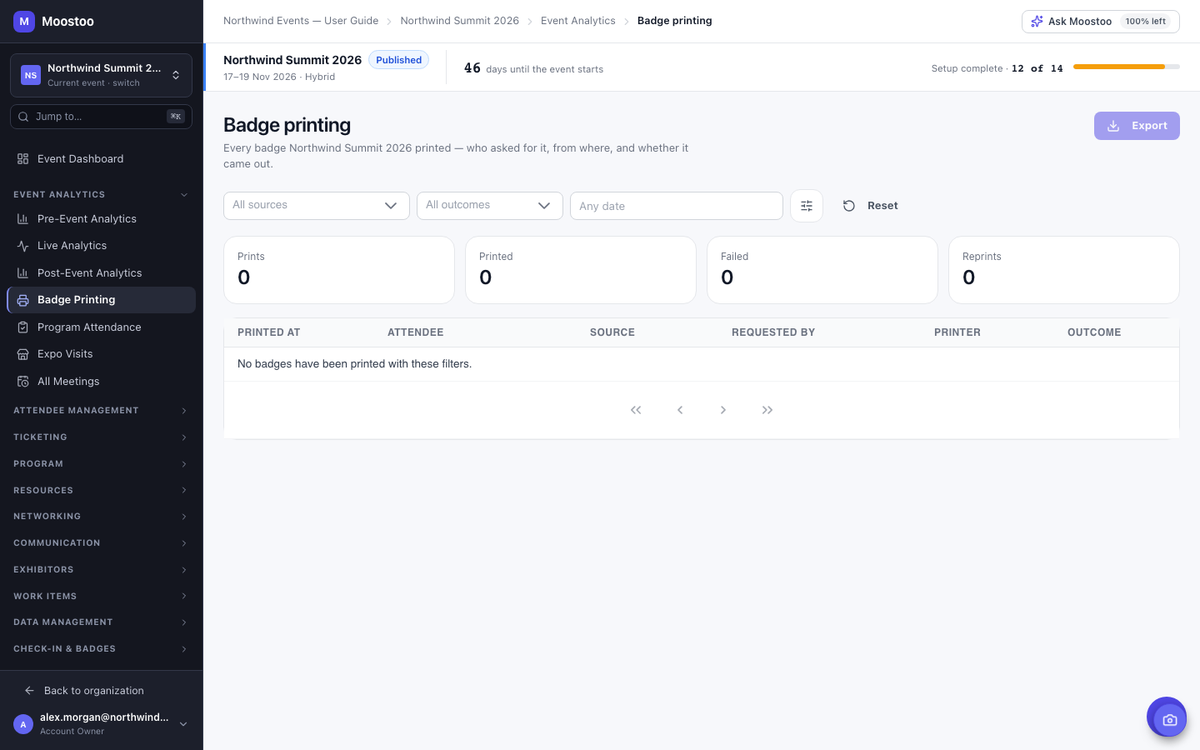The image size is (1200, 750).
Task: Click the Post-Event Analytics chart icon
Action: click(23, 273)
